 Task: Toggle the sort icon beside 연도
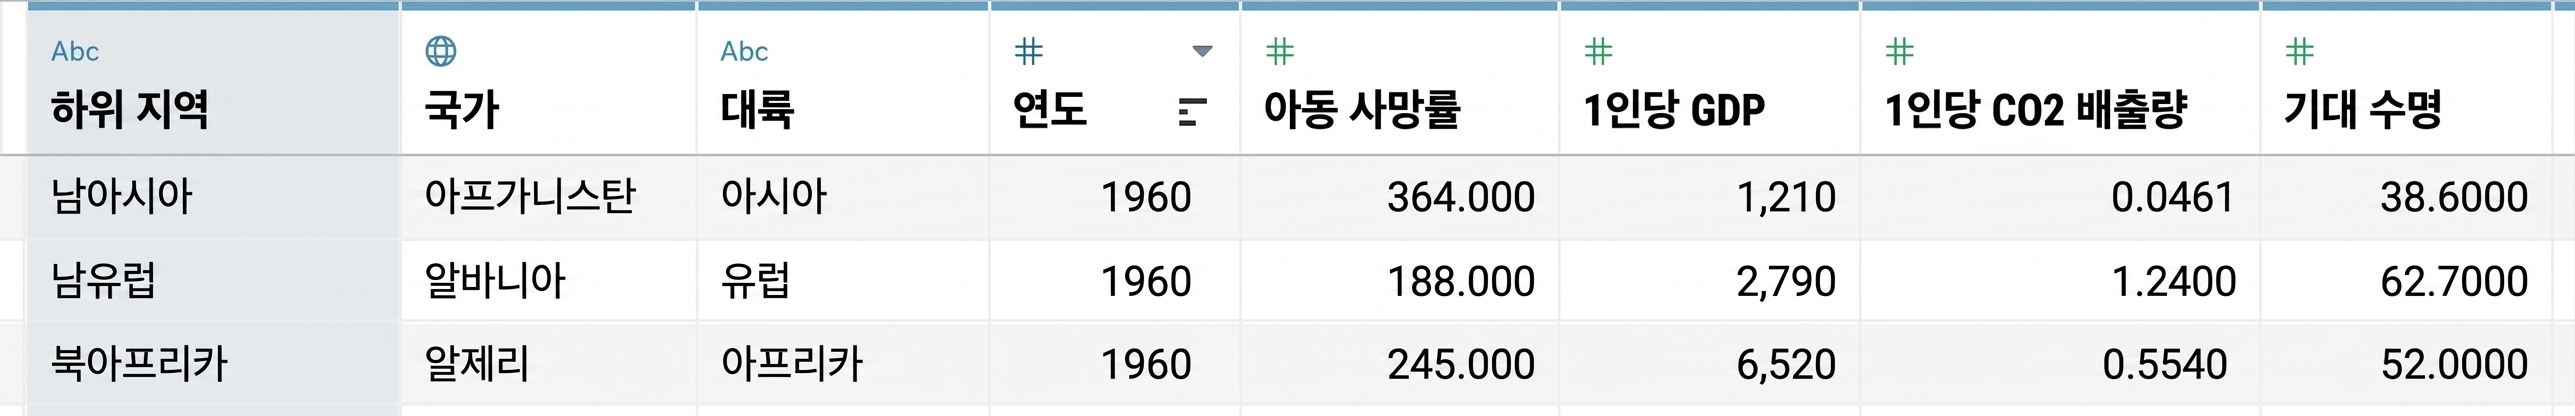point(1193,112)
